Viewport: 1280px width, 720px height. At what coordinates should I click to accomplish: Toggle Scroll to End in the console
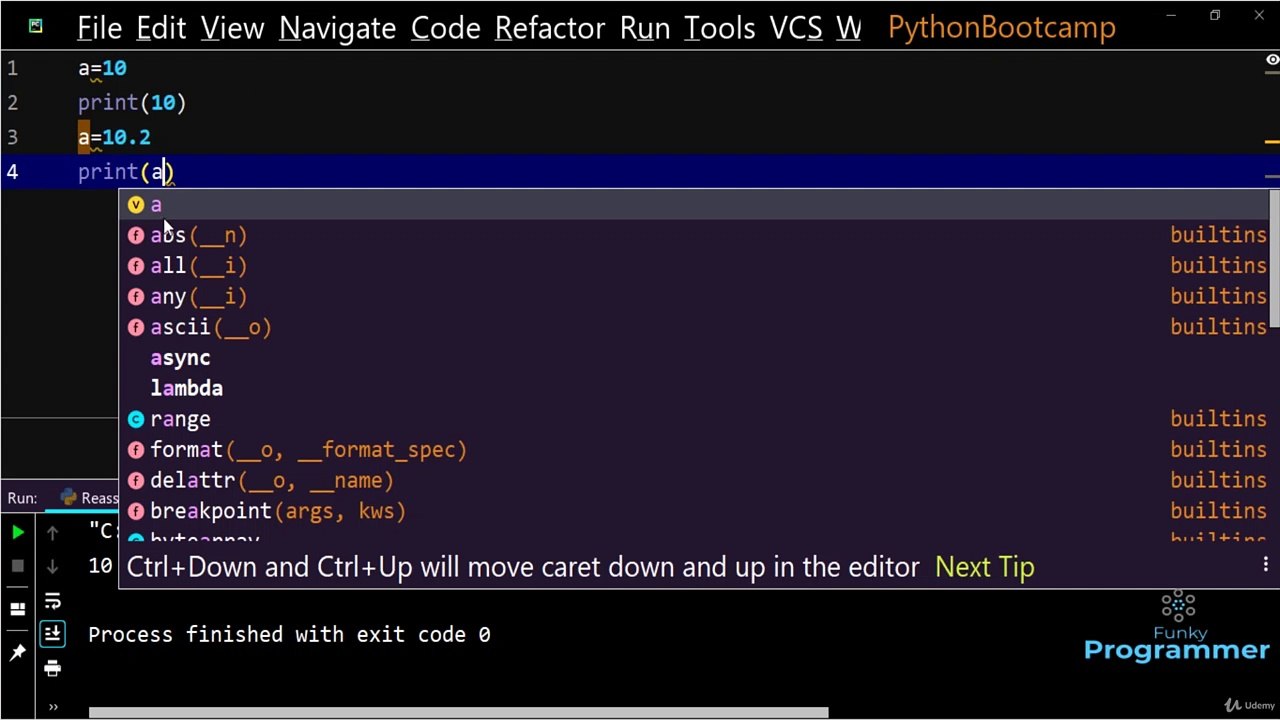coord(53,634)
